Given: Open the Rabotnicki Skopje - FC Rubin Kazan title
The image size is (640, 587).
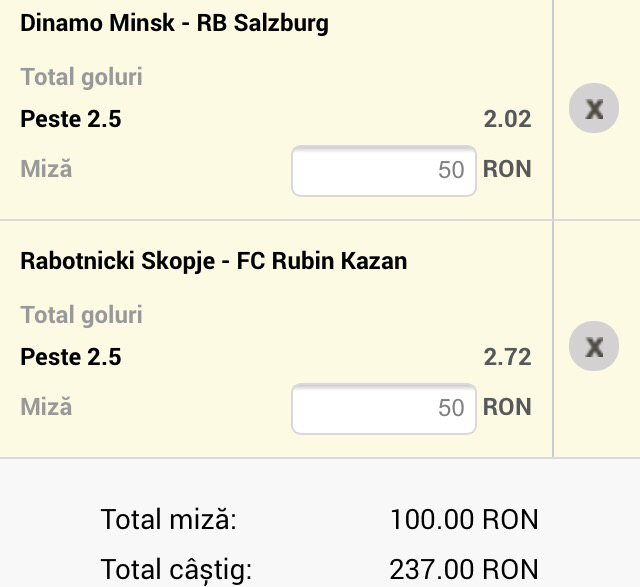Looking at the screenshot, I should (x=213, y=262).
